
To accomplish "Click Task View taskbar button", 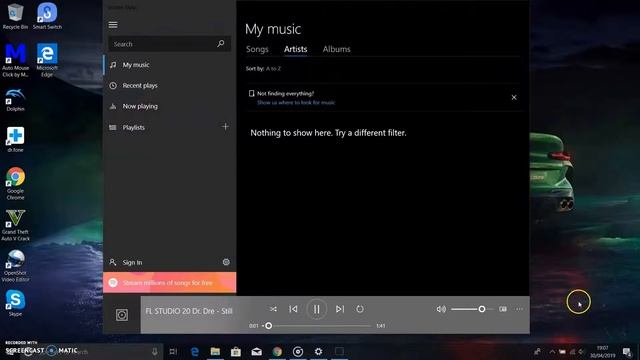I will 173,351.
